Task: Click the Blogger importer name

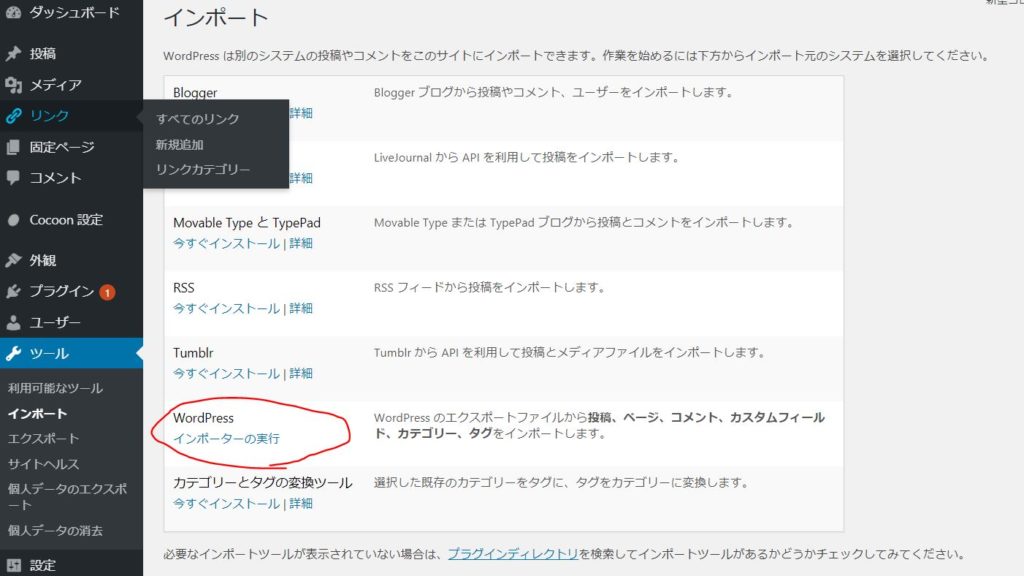Action: 195,93
